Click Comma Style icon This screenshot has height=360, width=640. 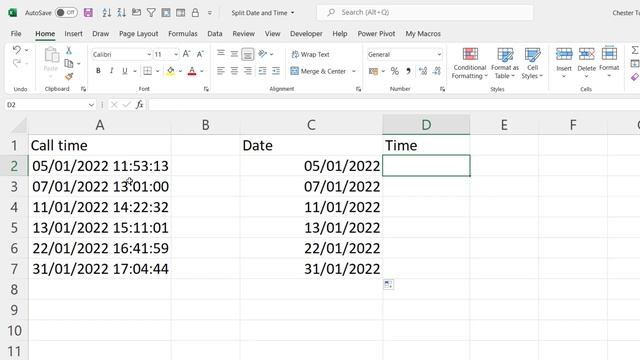[x=408, y=71]
